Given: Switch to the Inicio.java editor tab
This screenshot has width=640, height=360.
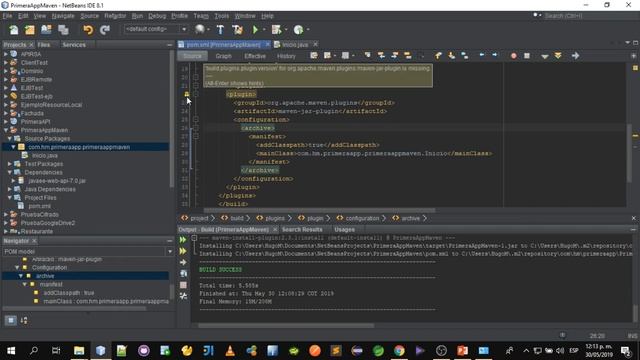Looking at the screenshot, I should click(x=295, y=44).
